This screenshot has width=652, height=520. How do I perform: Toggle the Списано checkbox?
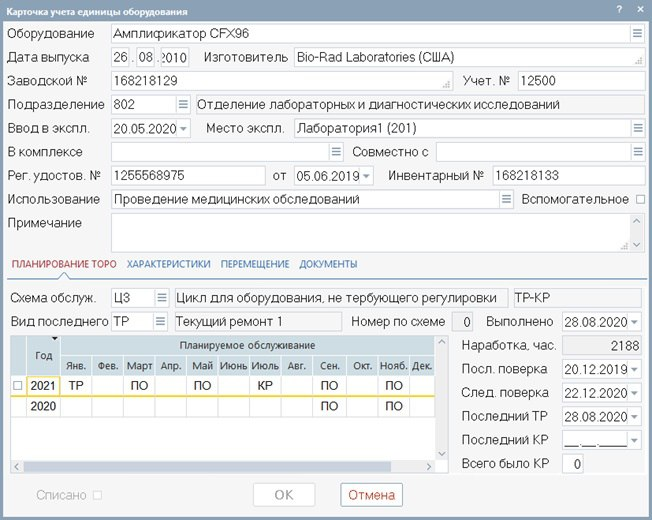pos(97,495)
